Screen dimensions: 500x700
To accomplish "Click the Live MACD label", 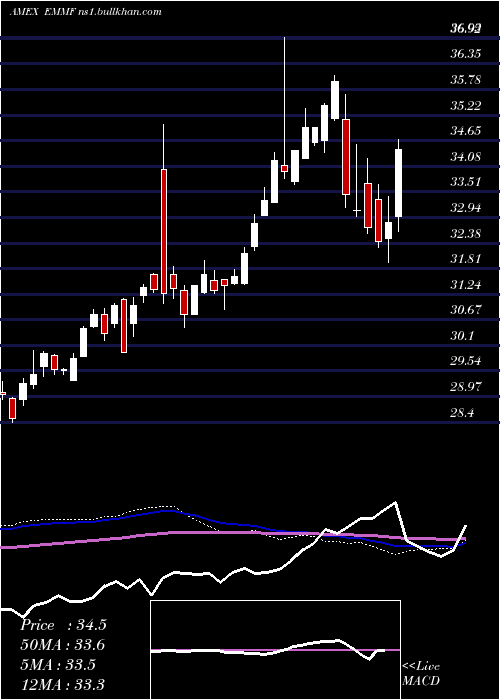I will [421, 674].
